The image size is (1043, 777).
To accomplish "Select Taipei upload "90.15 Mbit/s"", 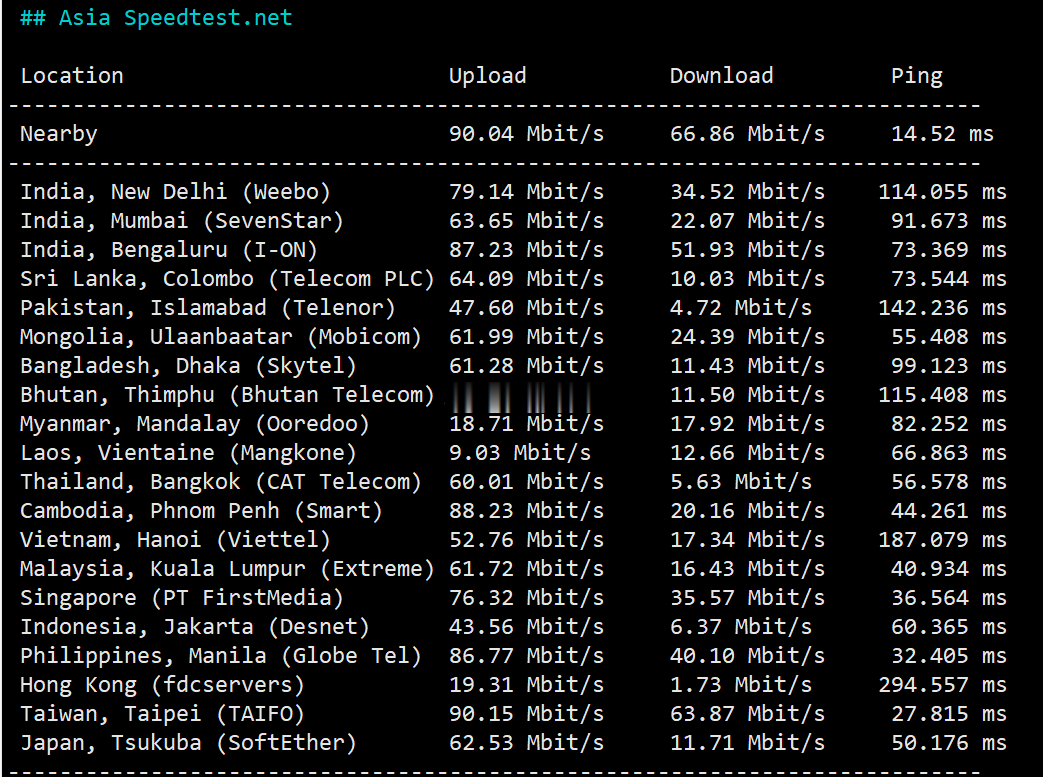I will click(x=526, y=714).
